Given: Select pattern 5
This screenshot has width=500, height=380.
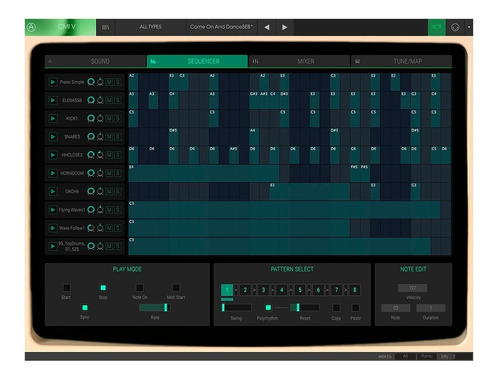Looking at the screenshot, I should pyautogui.click(x=300, y=290).
